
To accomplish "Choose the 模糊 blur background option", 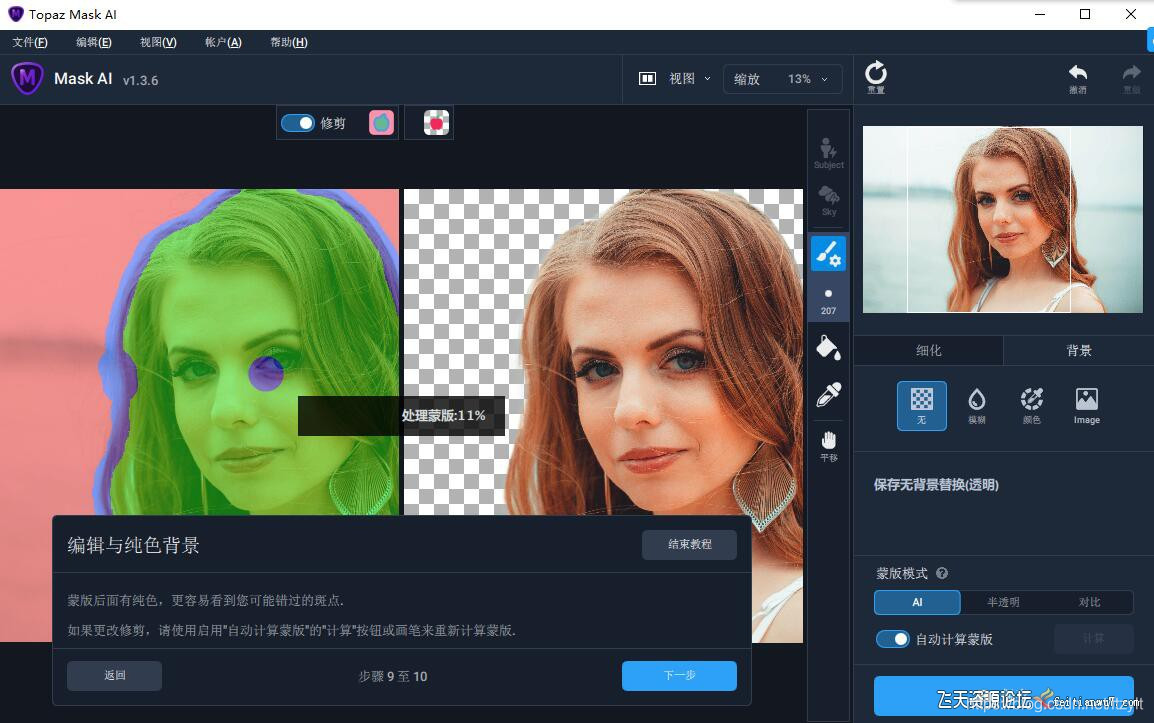I will [x=976, y=404].
